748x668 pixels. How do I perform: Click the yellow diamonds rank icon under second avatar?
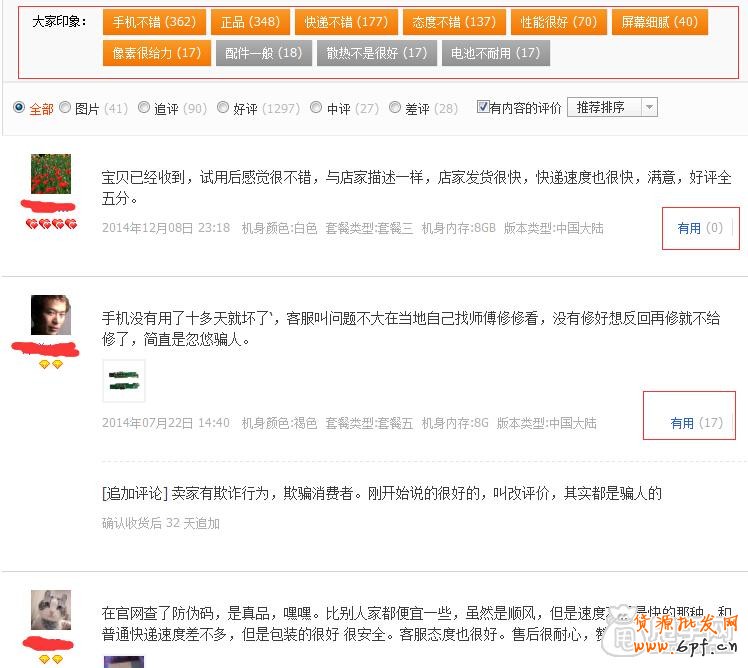[51, 365]
